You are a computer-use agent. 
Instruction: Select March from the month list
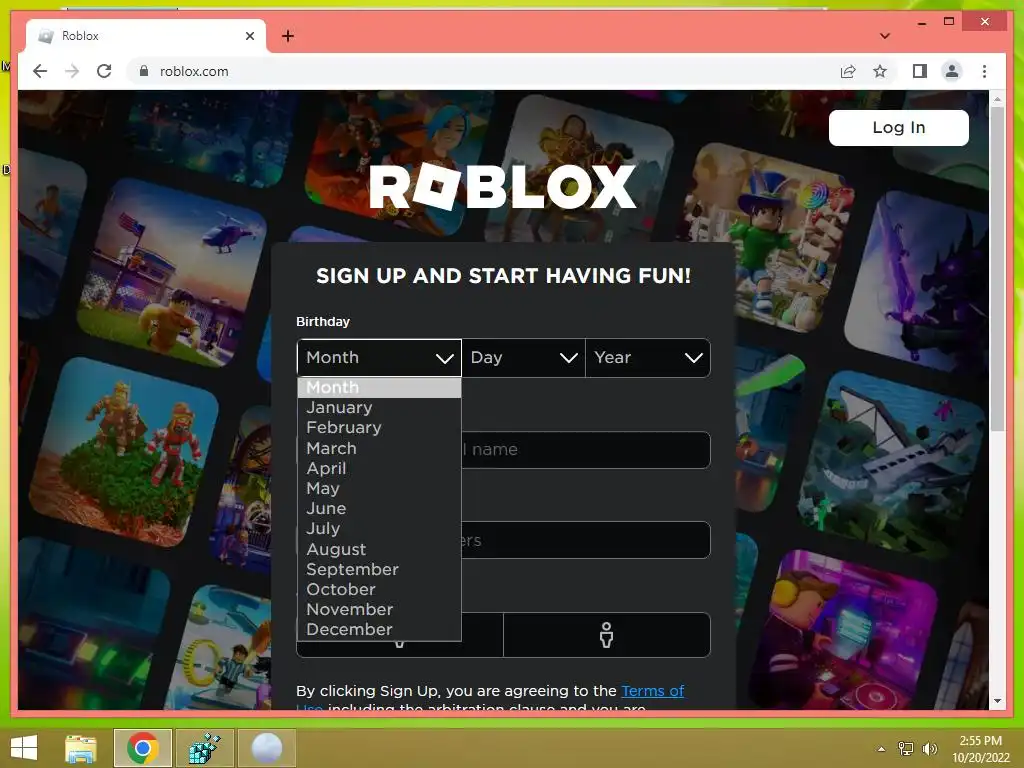click(x=379, y=448)
